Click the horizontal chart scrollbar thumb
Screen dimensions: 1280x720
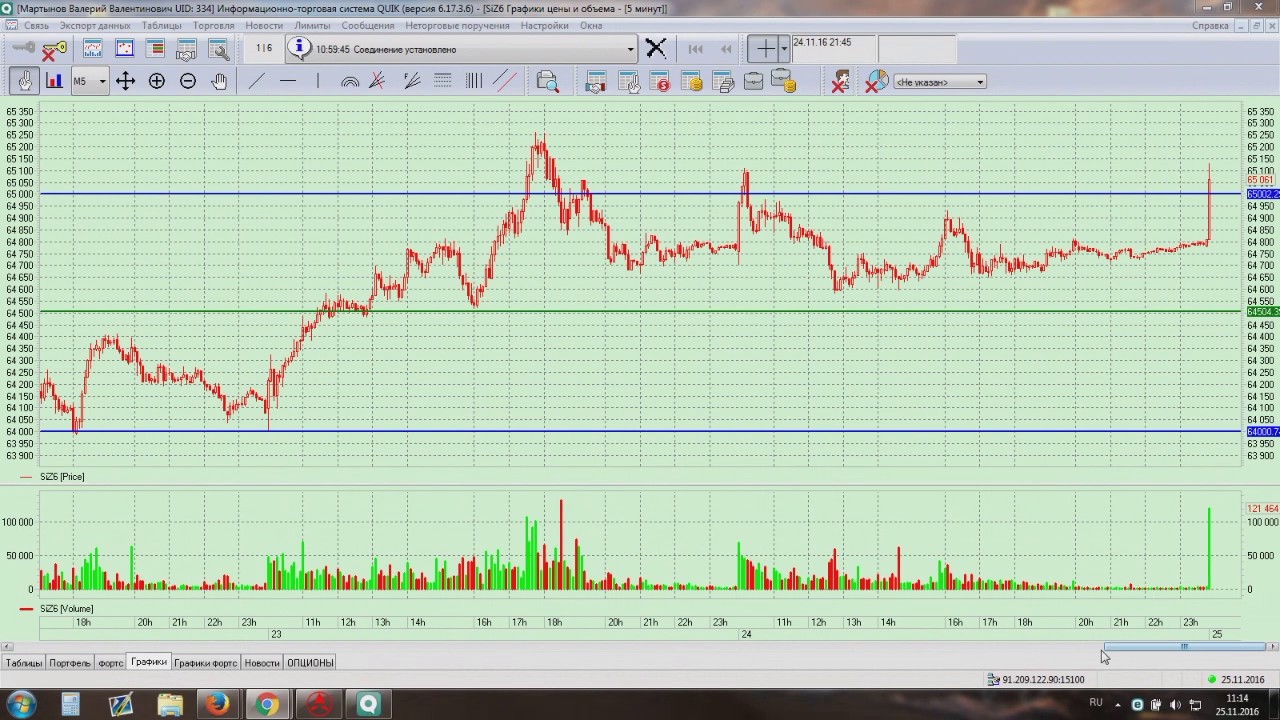coord(1185,647)
